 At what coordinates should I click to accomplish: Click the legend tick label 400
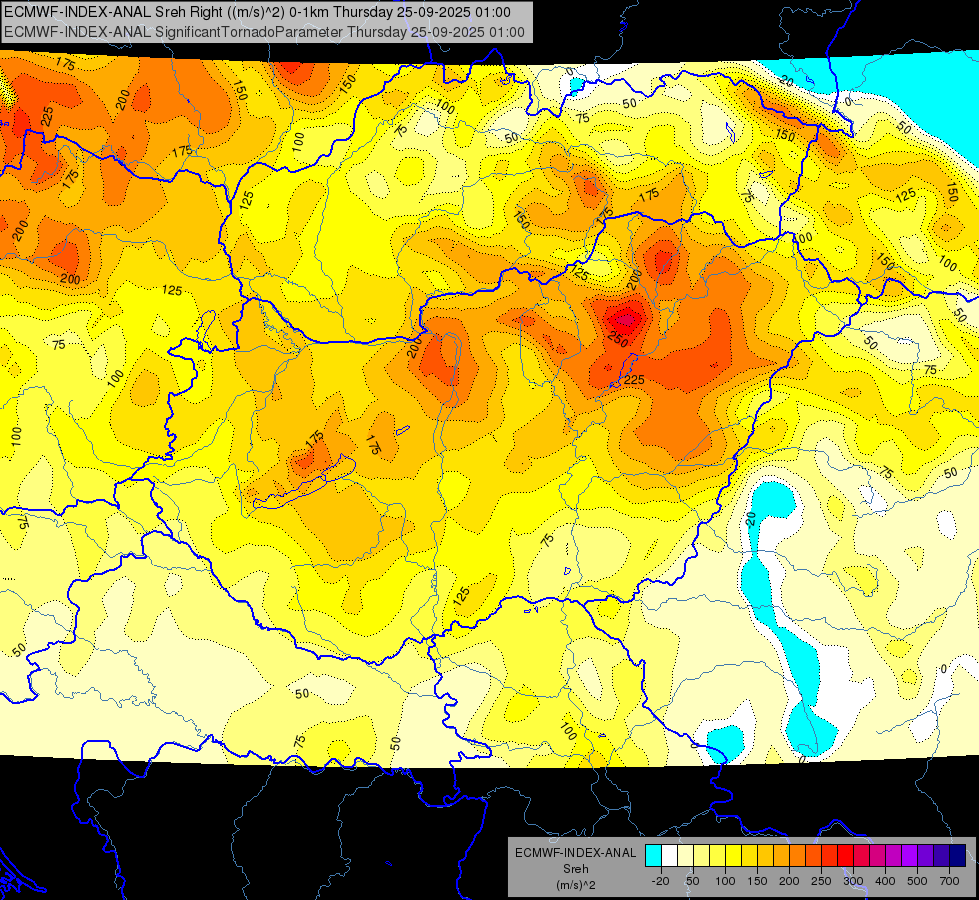[885, 881]
